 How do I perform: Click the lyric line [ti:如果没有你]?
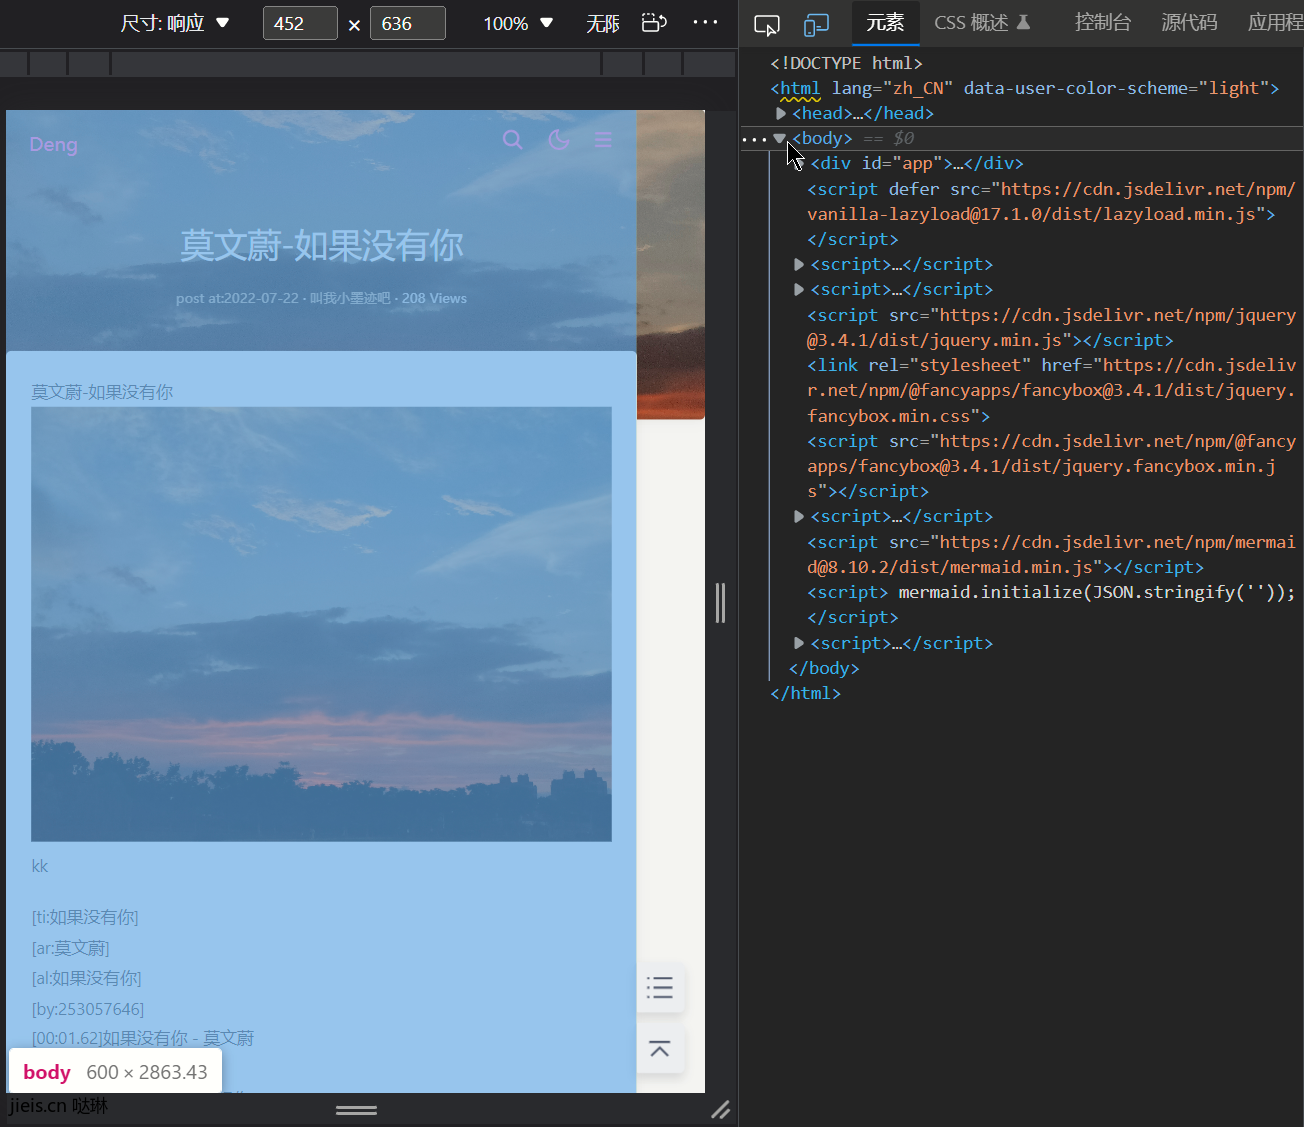[x=85, y=917]
